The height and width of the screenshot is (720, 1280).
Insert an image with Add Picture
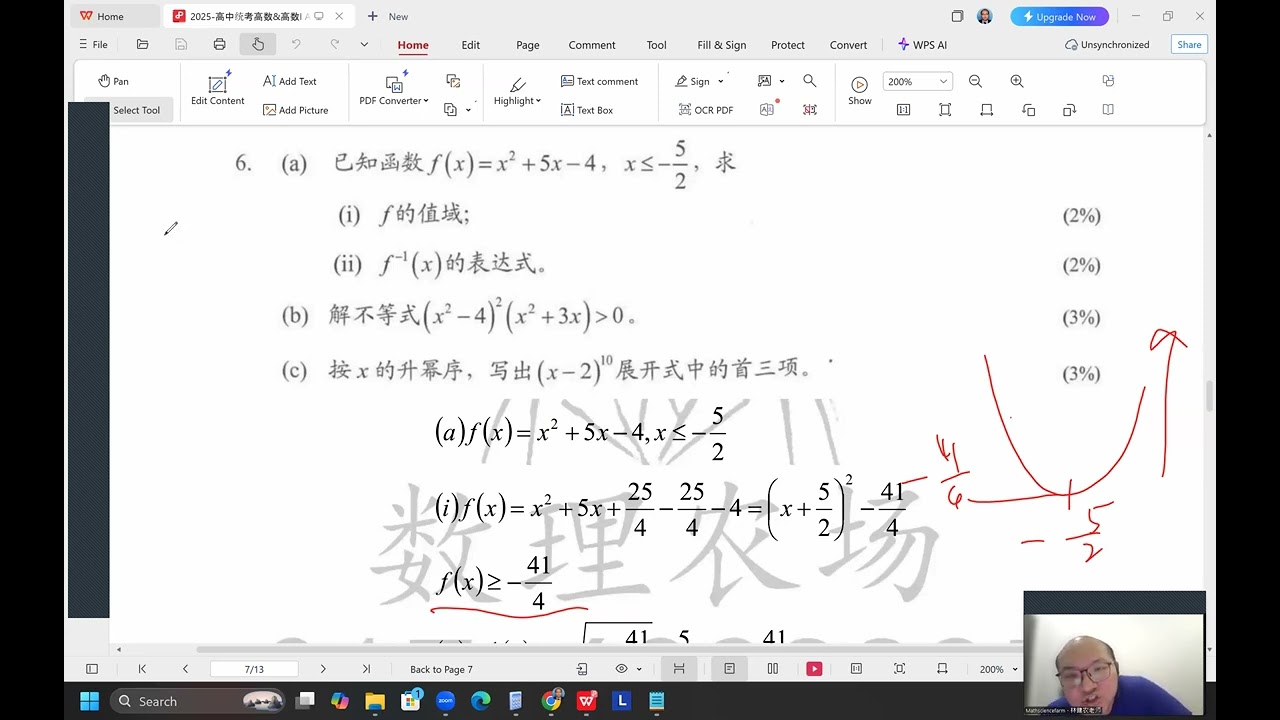click(295, 110)
